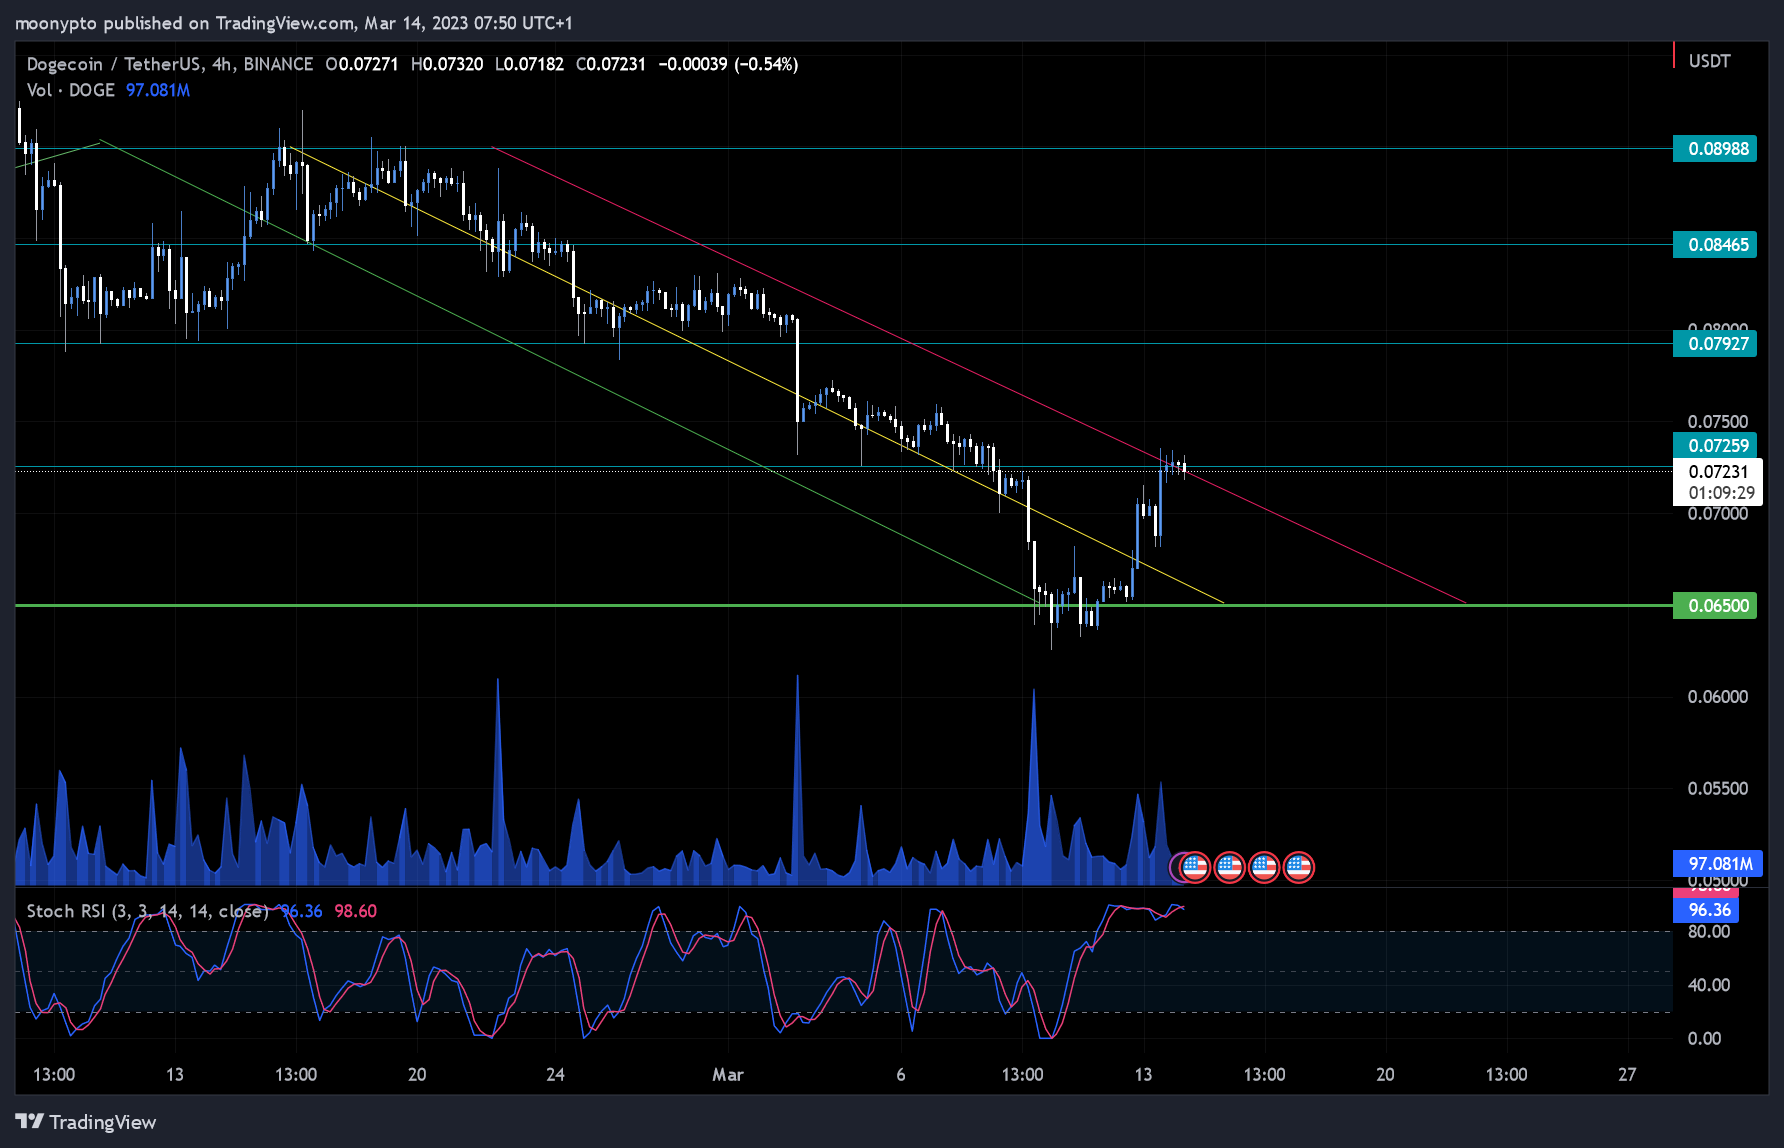Click the USDT currency label
The height and width of the screenshot is (1148, 1784).
[x=1709, y=61]
